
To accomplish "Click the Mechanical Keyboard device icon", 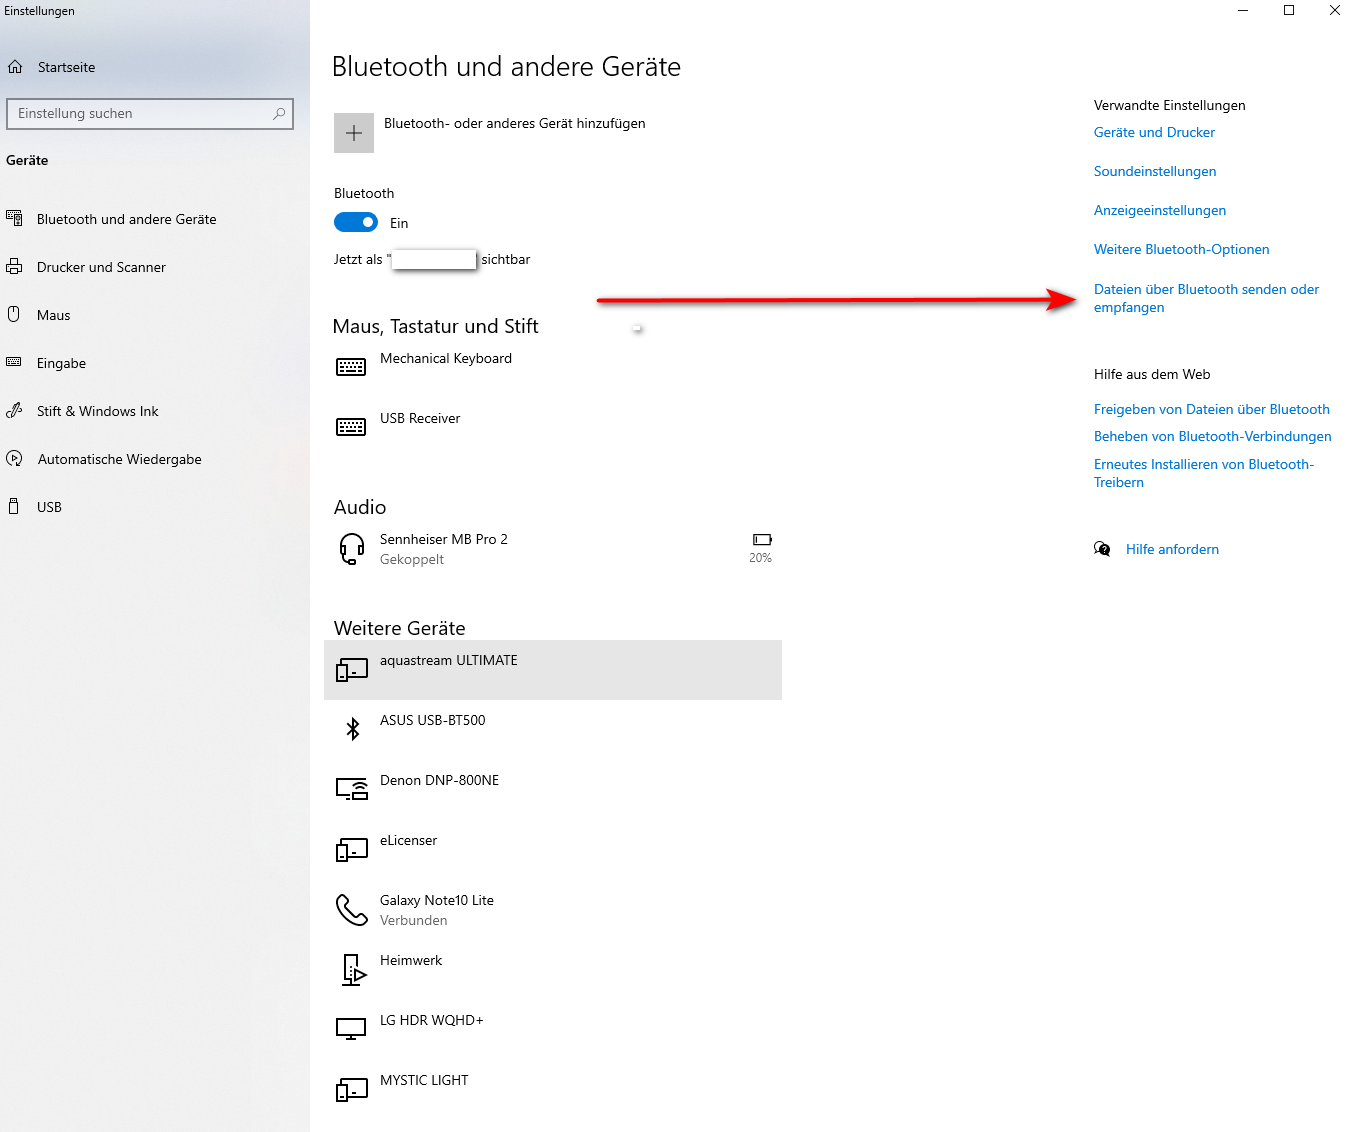I will 351,367.
